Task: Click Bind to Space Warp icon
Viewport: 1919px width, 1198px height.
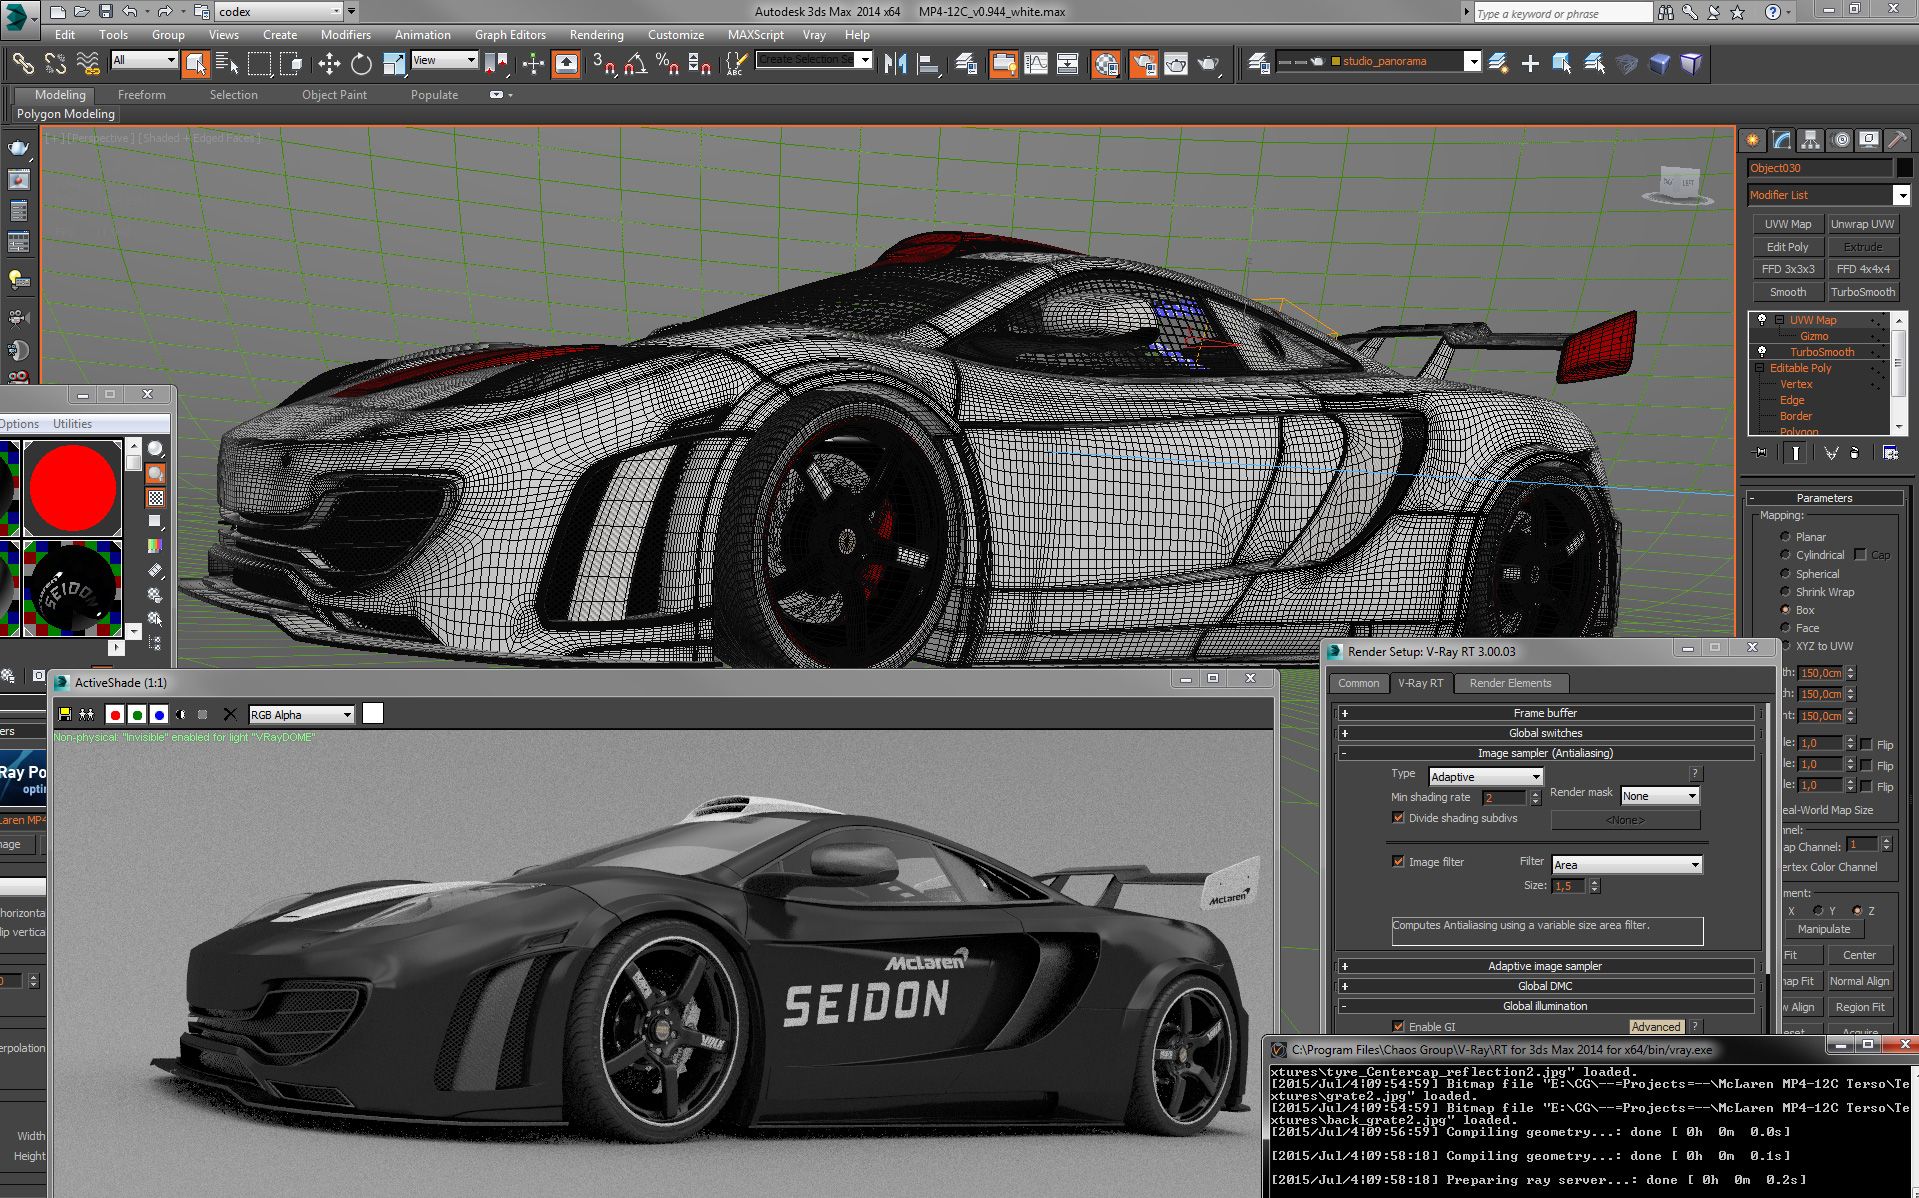Action: [89, 63]
